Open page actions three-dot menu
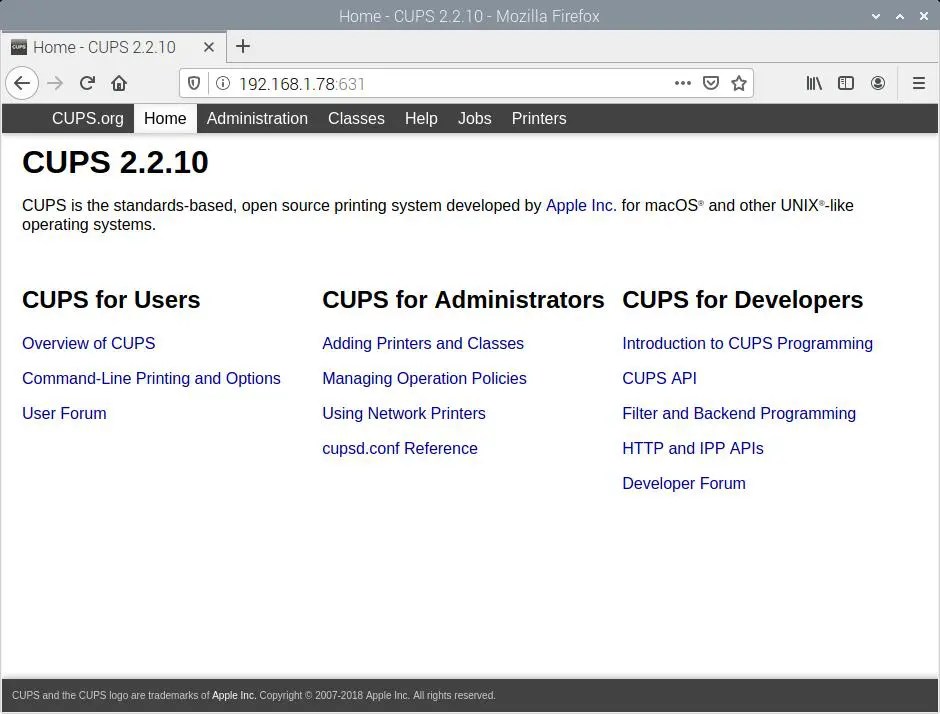Image resolution: width=940 pixels, height=714 pixels. 683,83
